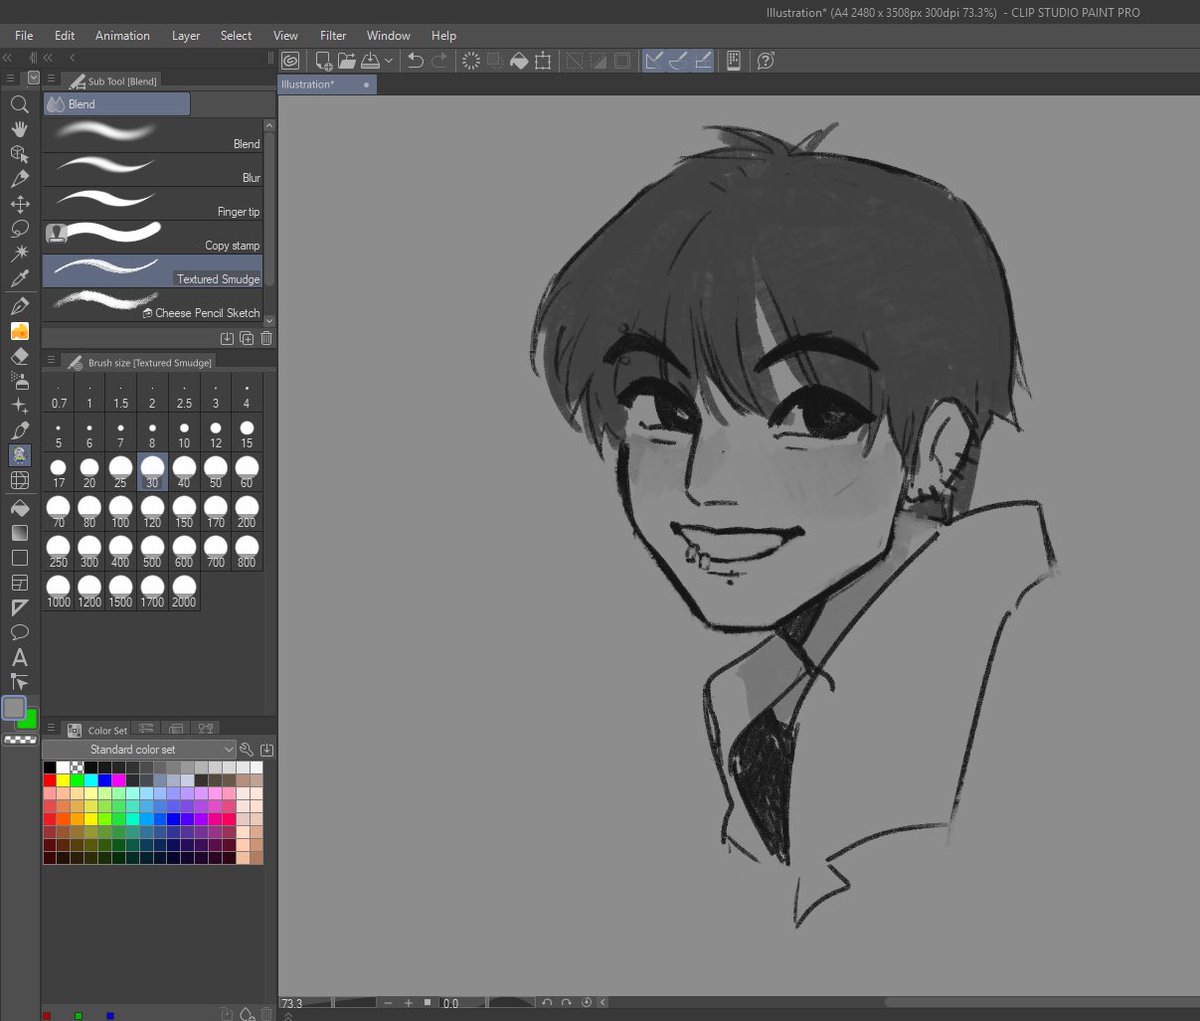The image size is (1200, 1021).
Task: Open the Standard color set dropdown
Action: click(139, 749)
